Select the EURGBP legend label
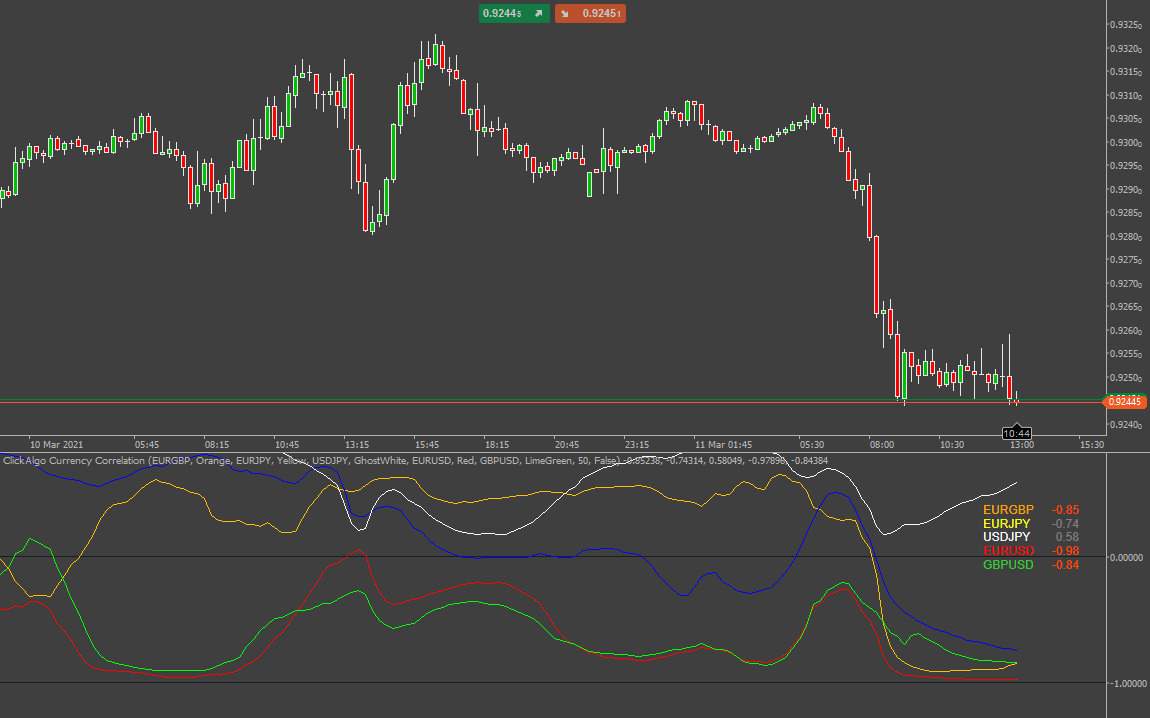The image size is (1150, 718). click(1007, 510)
